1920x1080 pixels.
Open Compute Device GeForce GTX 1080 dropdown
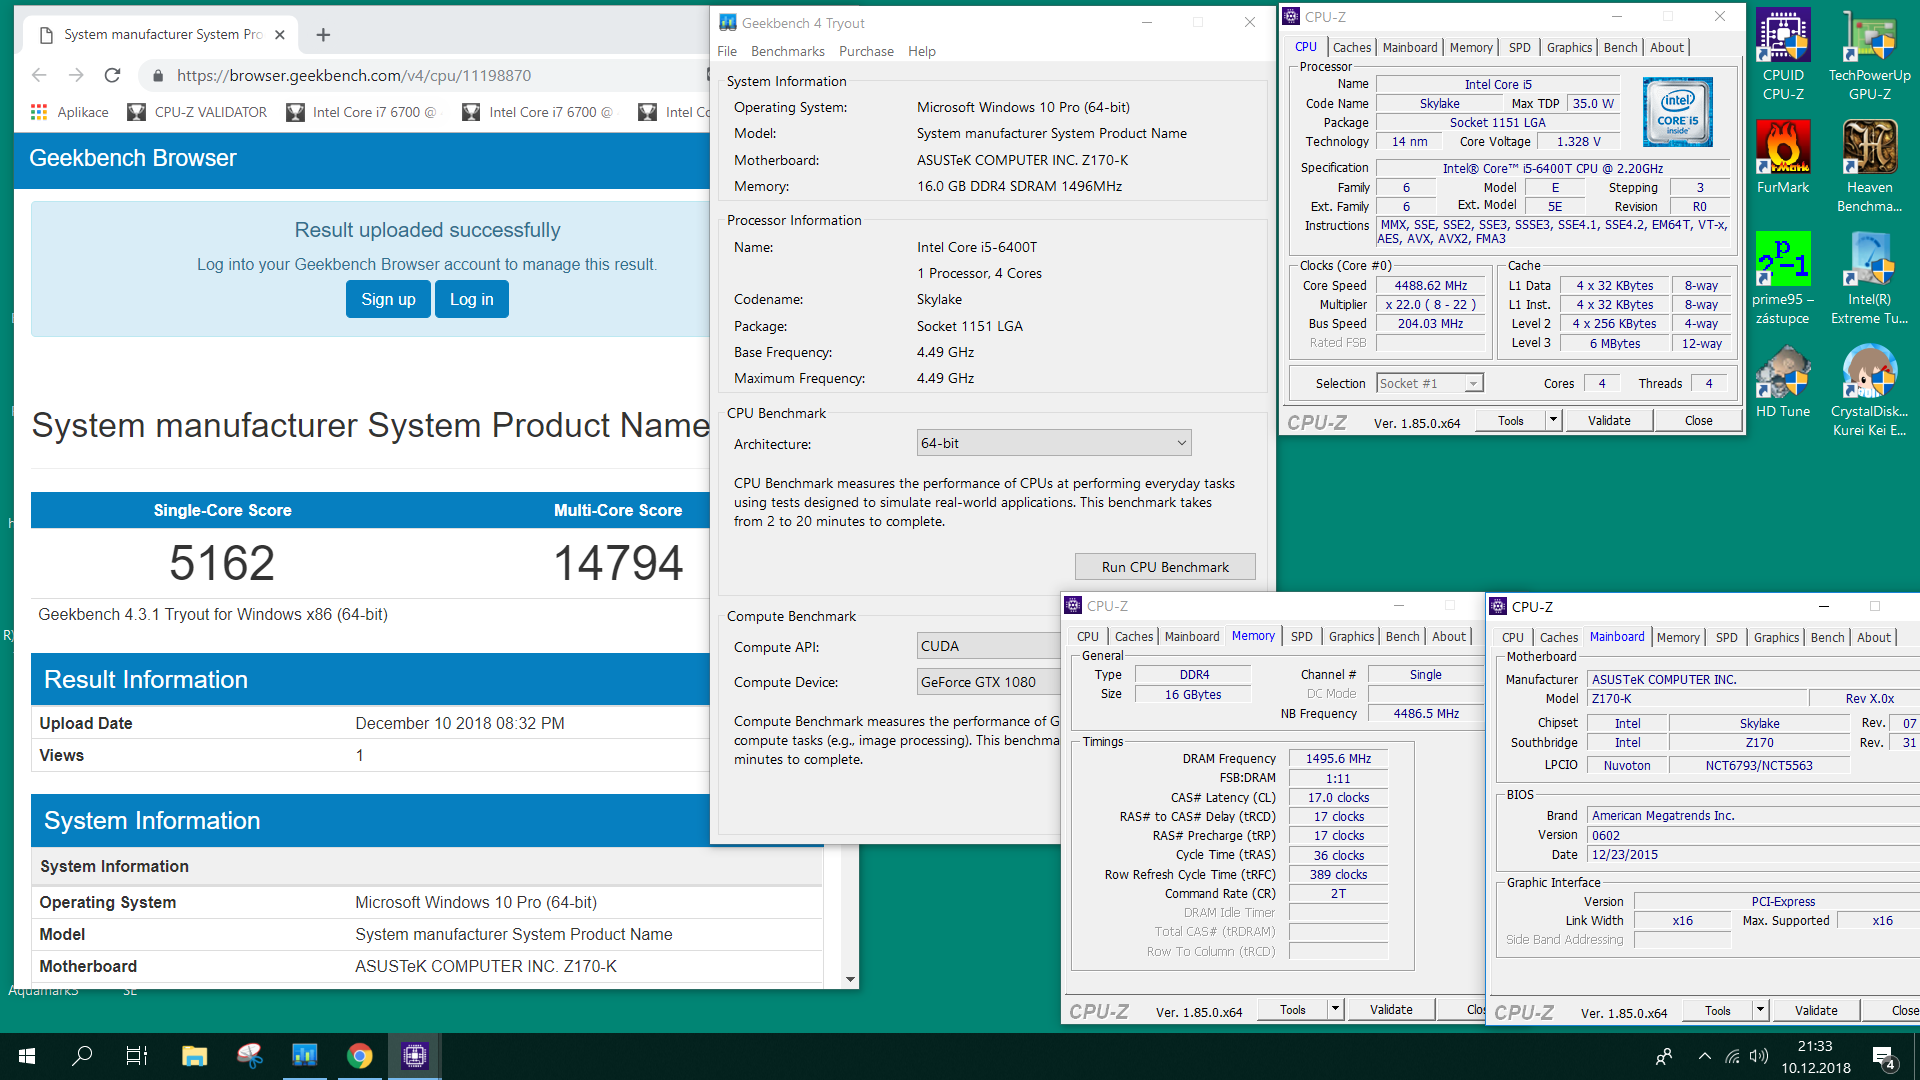[988, 682]
